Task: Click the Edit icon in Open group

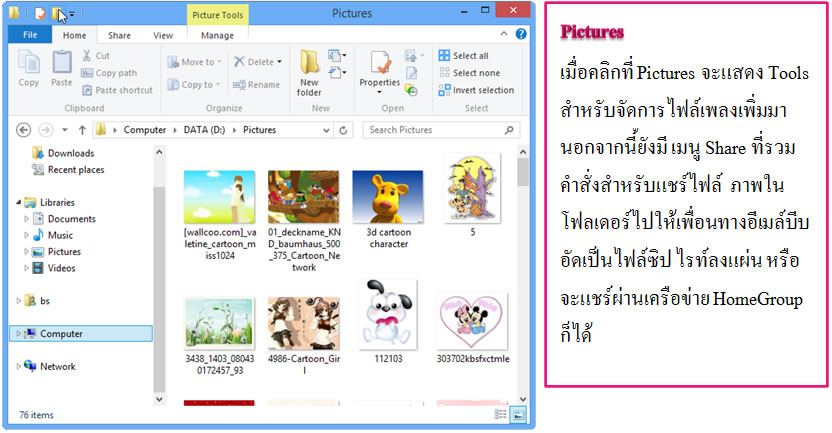Action: click(412, 73)
